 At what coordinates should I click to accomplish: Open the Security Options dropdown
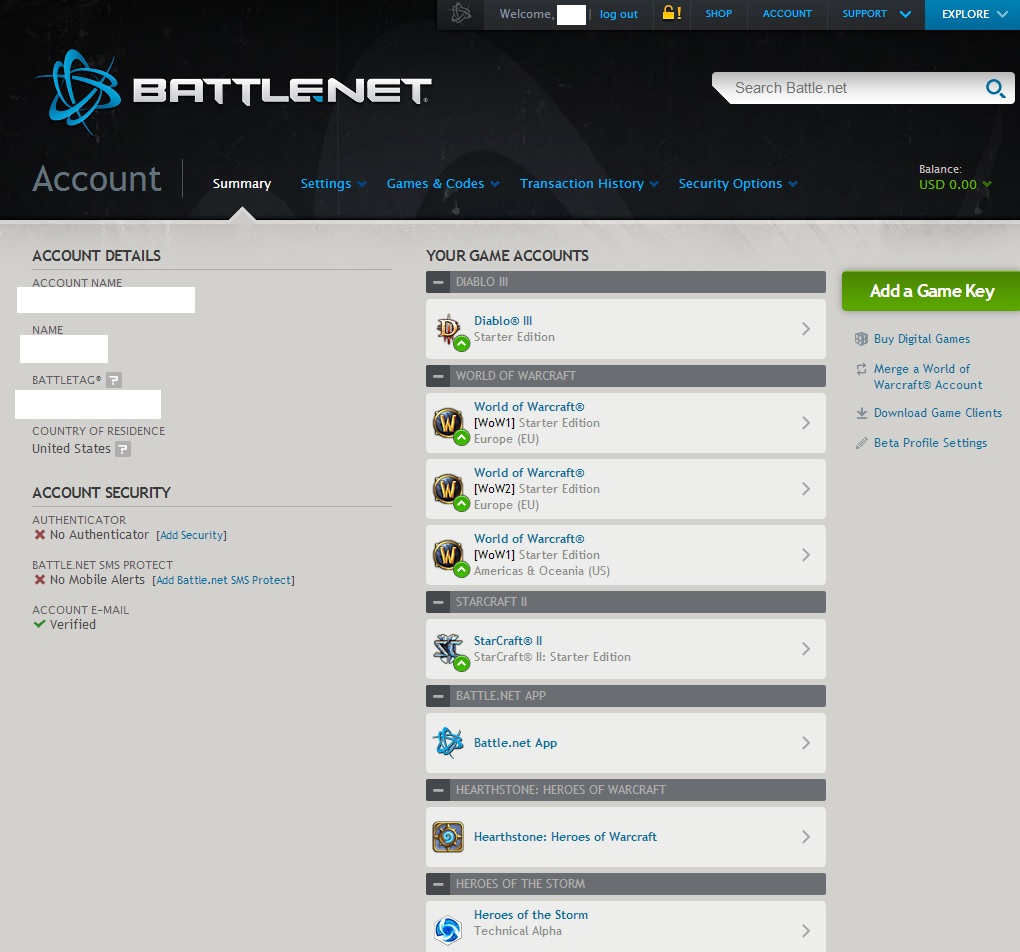pos(738,184)
